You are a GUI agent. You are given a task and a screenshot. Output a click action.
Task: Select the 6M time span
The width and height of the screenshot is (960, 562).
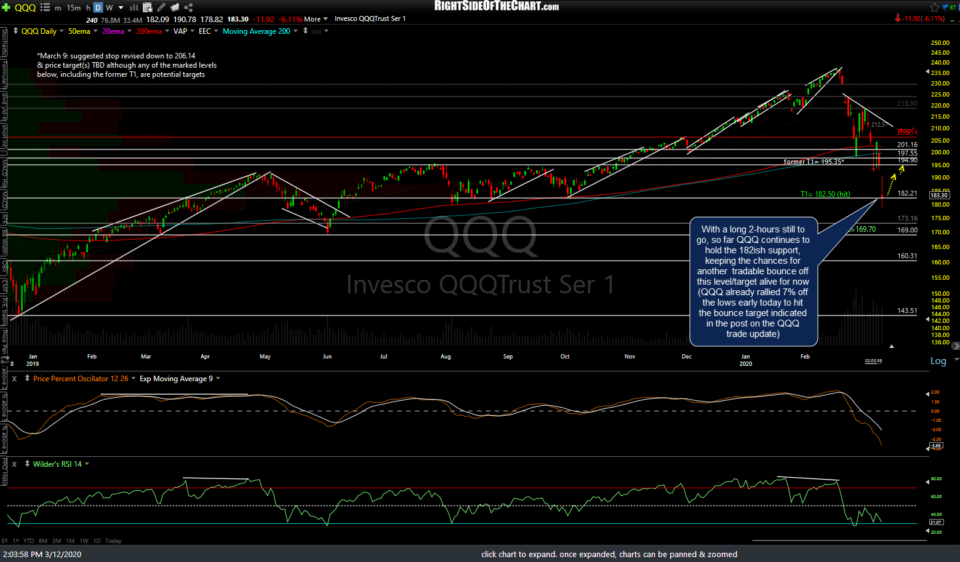(x=43, y=541)
